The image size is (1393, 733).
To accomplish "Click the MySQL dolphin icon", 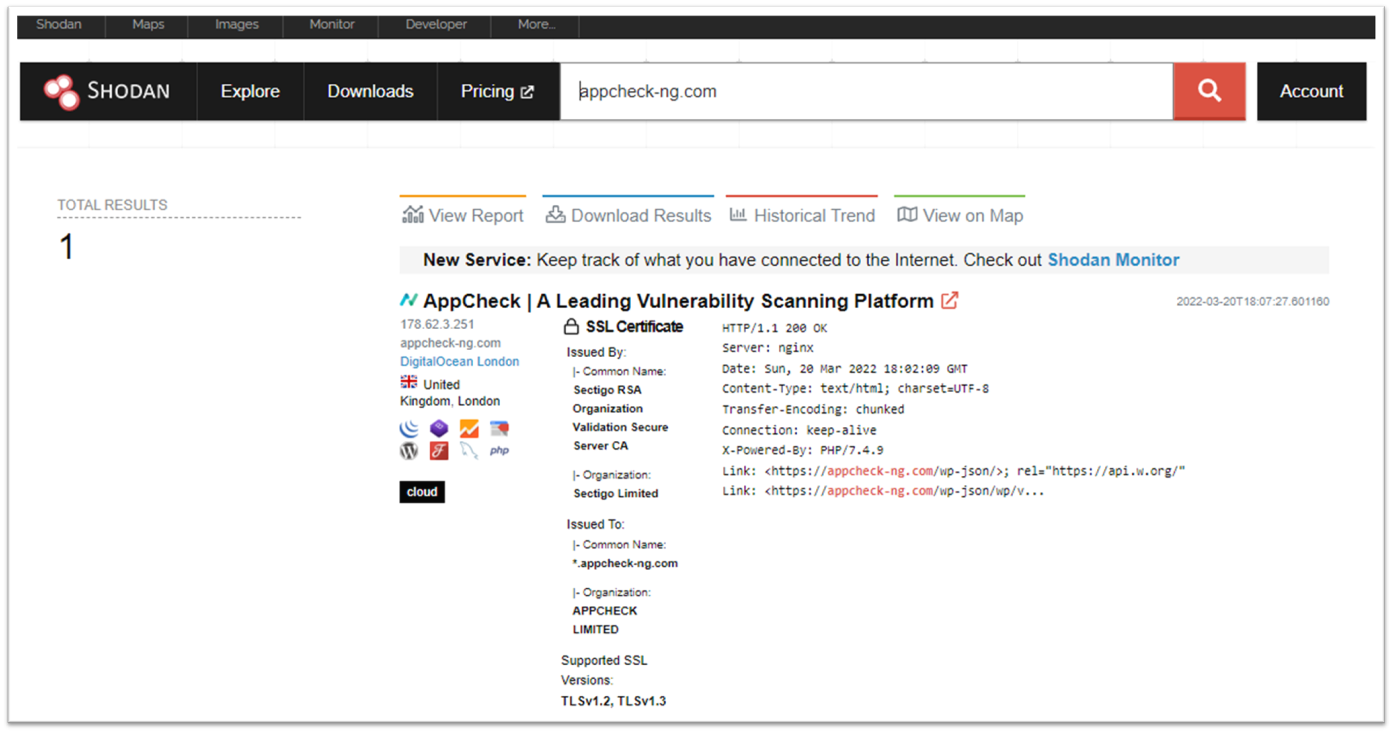I will click(x=469, y=451).
